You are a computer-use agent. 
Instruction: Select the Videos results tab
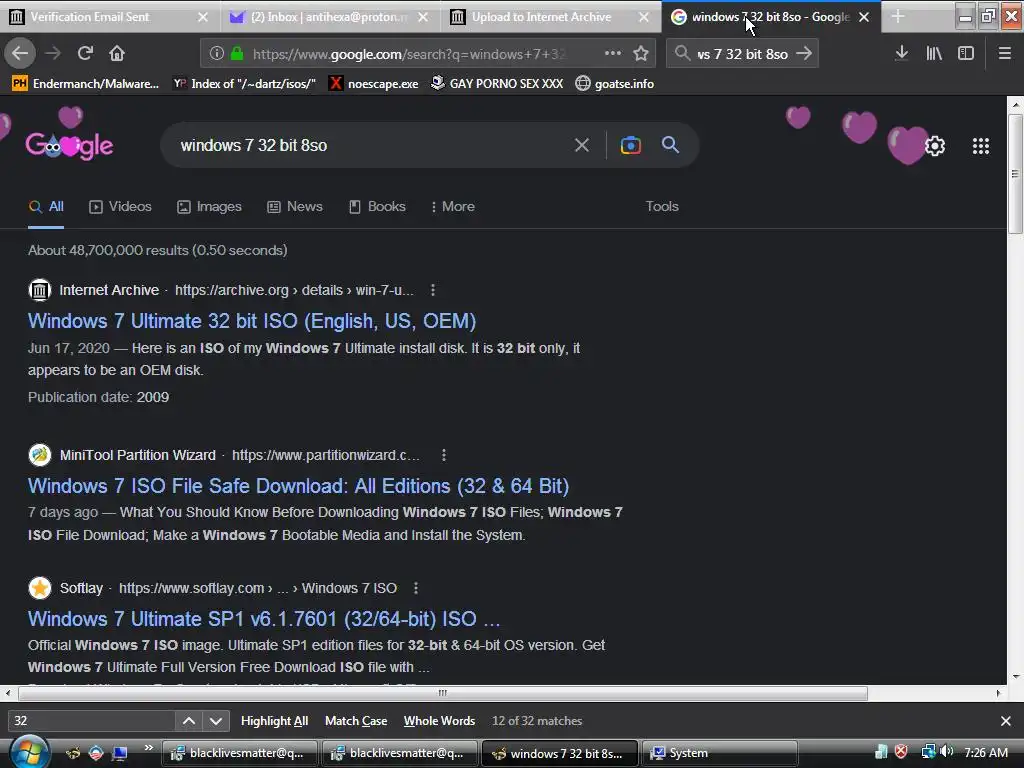[120, 206]
